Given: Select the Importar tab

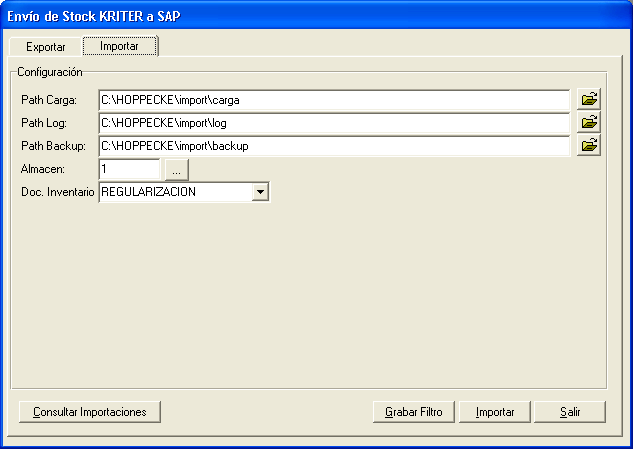Looking at the screenshot, I should point(119,46).
